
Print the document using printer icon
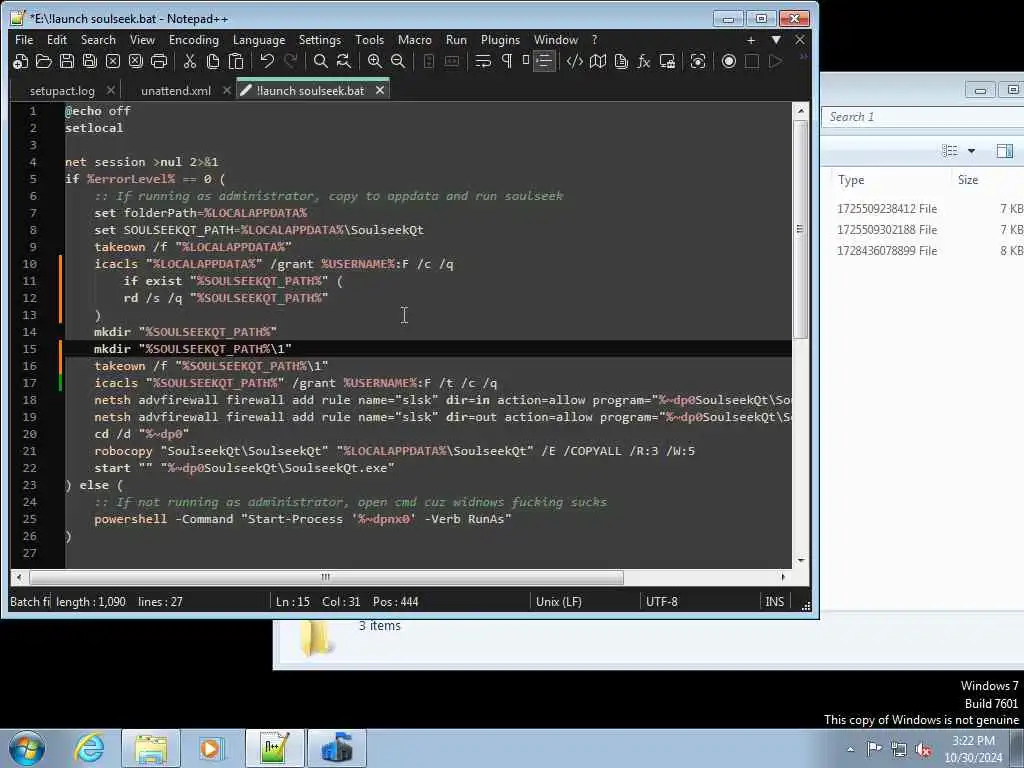coord(159,61)
